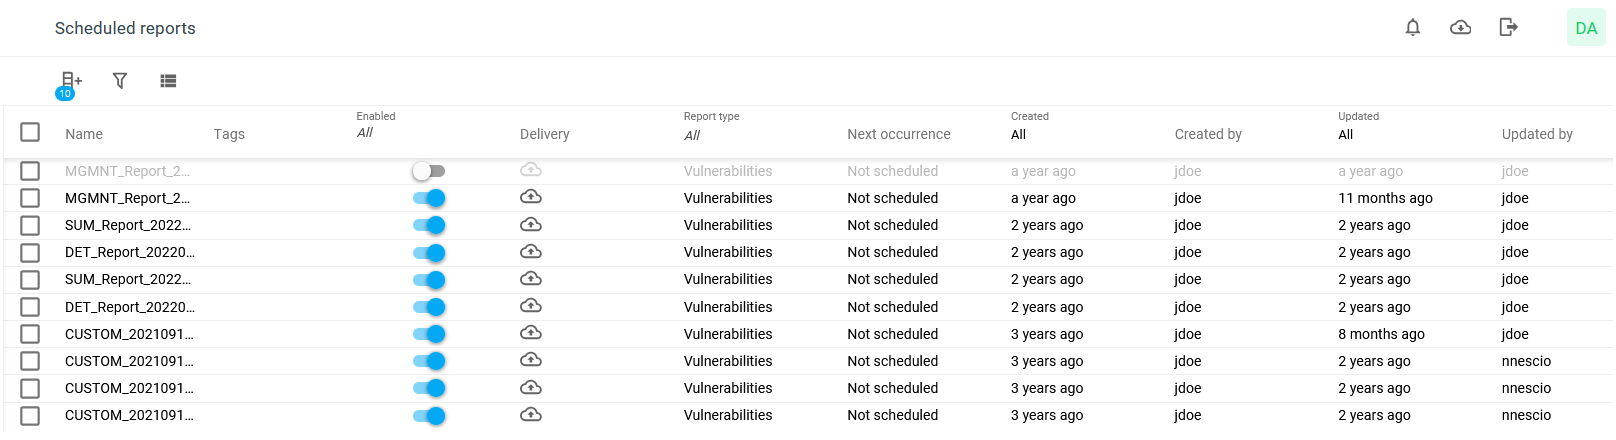Click the cloud download icon in header
1616x440 pixels.
[1460, 28]
